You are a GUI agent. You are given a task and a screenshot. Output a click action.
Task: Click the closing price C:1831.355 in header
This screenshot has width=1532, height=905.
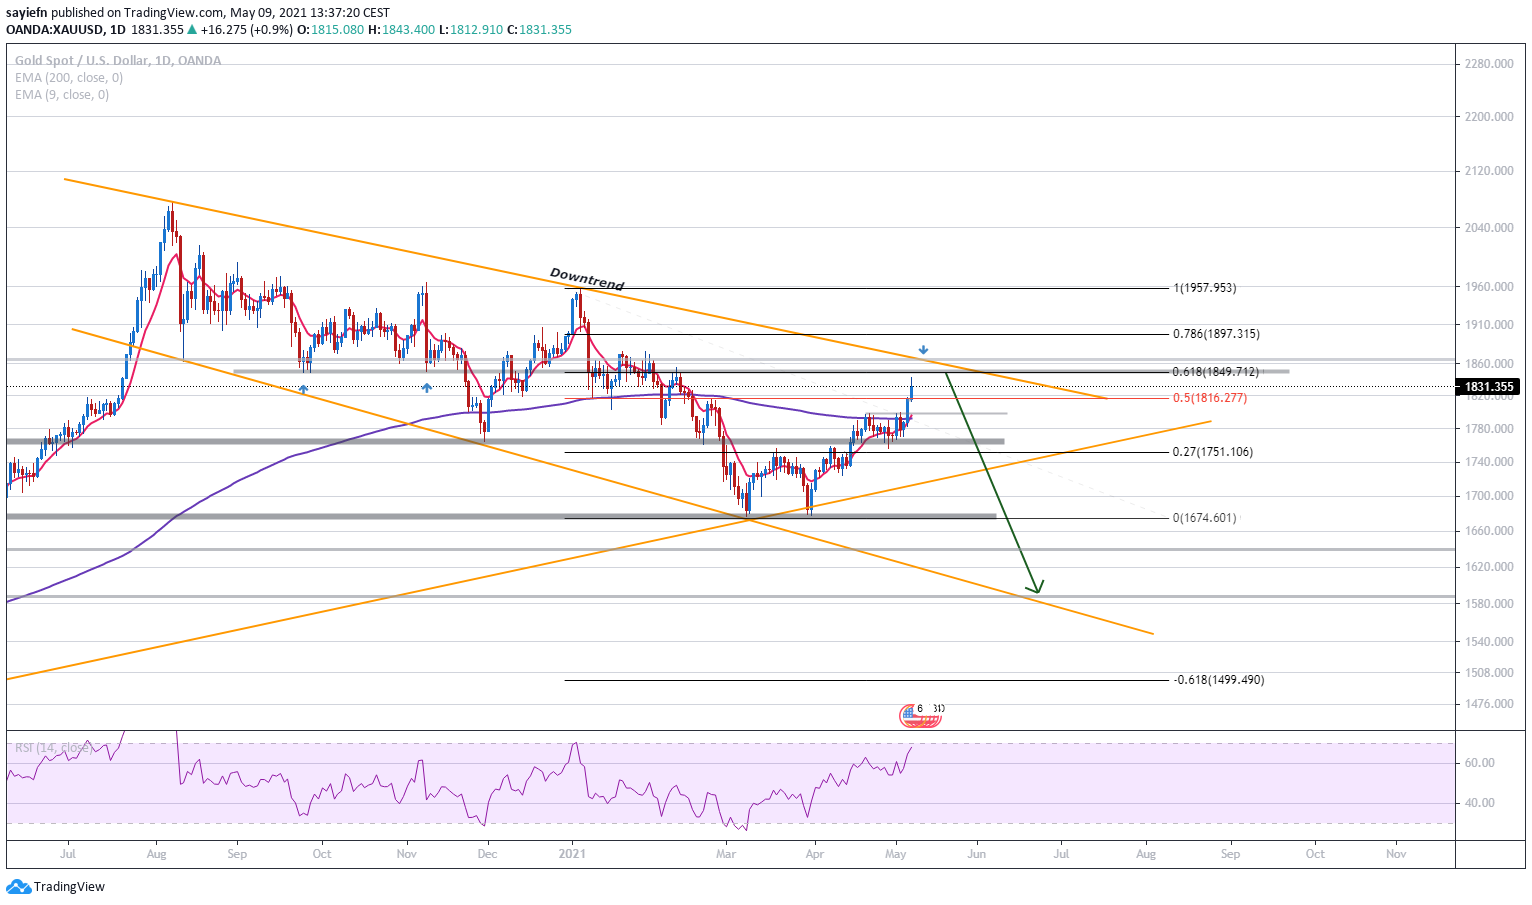[x=539, y=30]
